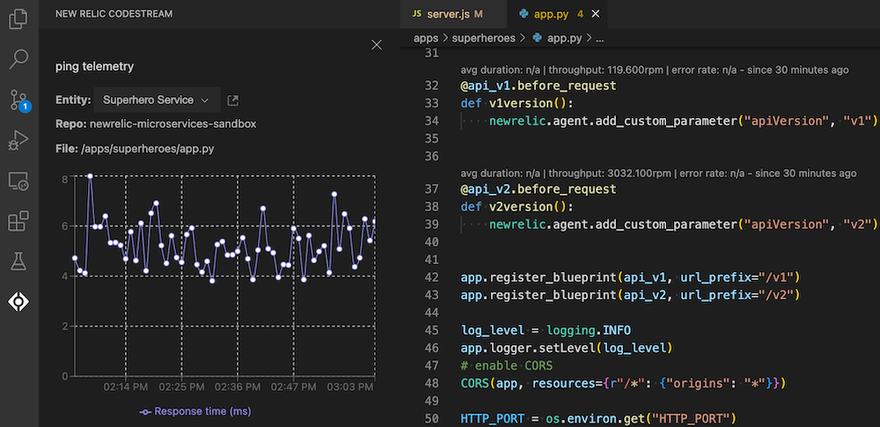Switch to the server.js tab
Screen dimensions: 880x427
pos(445,14)
